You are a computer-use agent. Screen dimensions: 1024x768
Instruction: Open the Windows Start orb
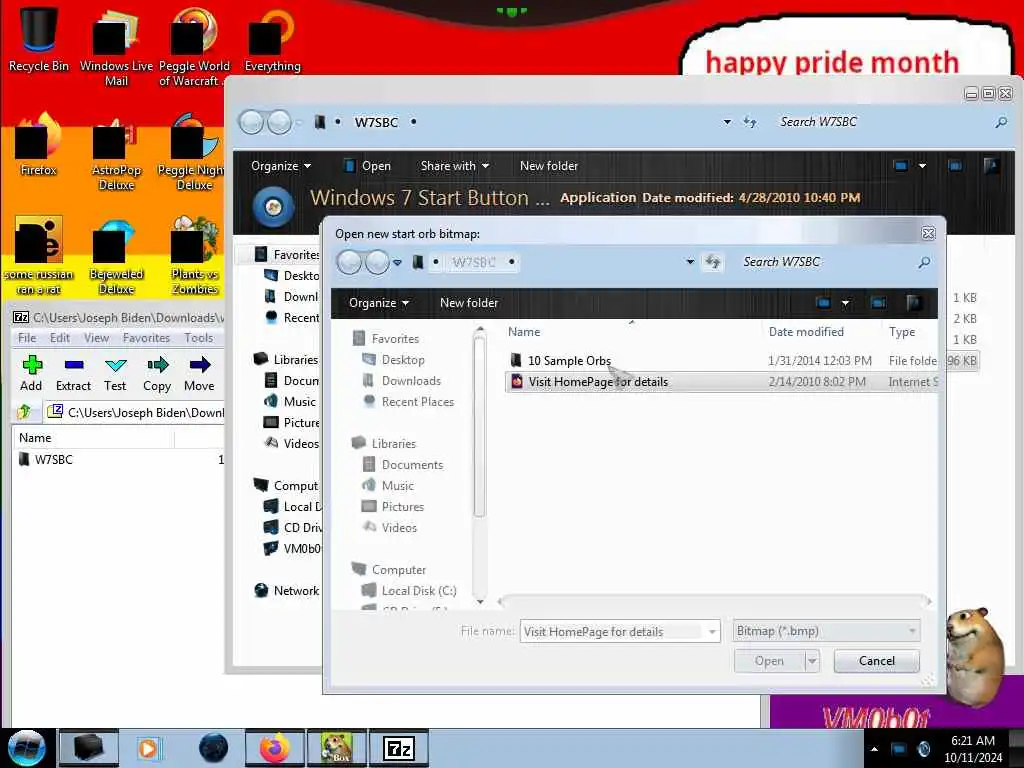(x=27, y=748)
